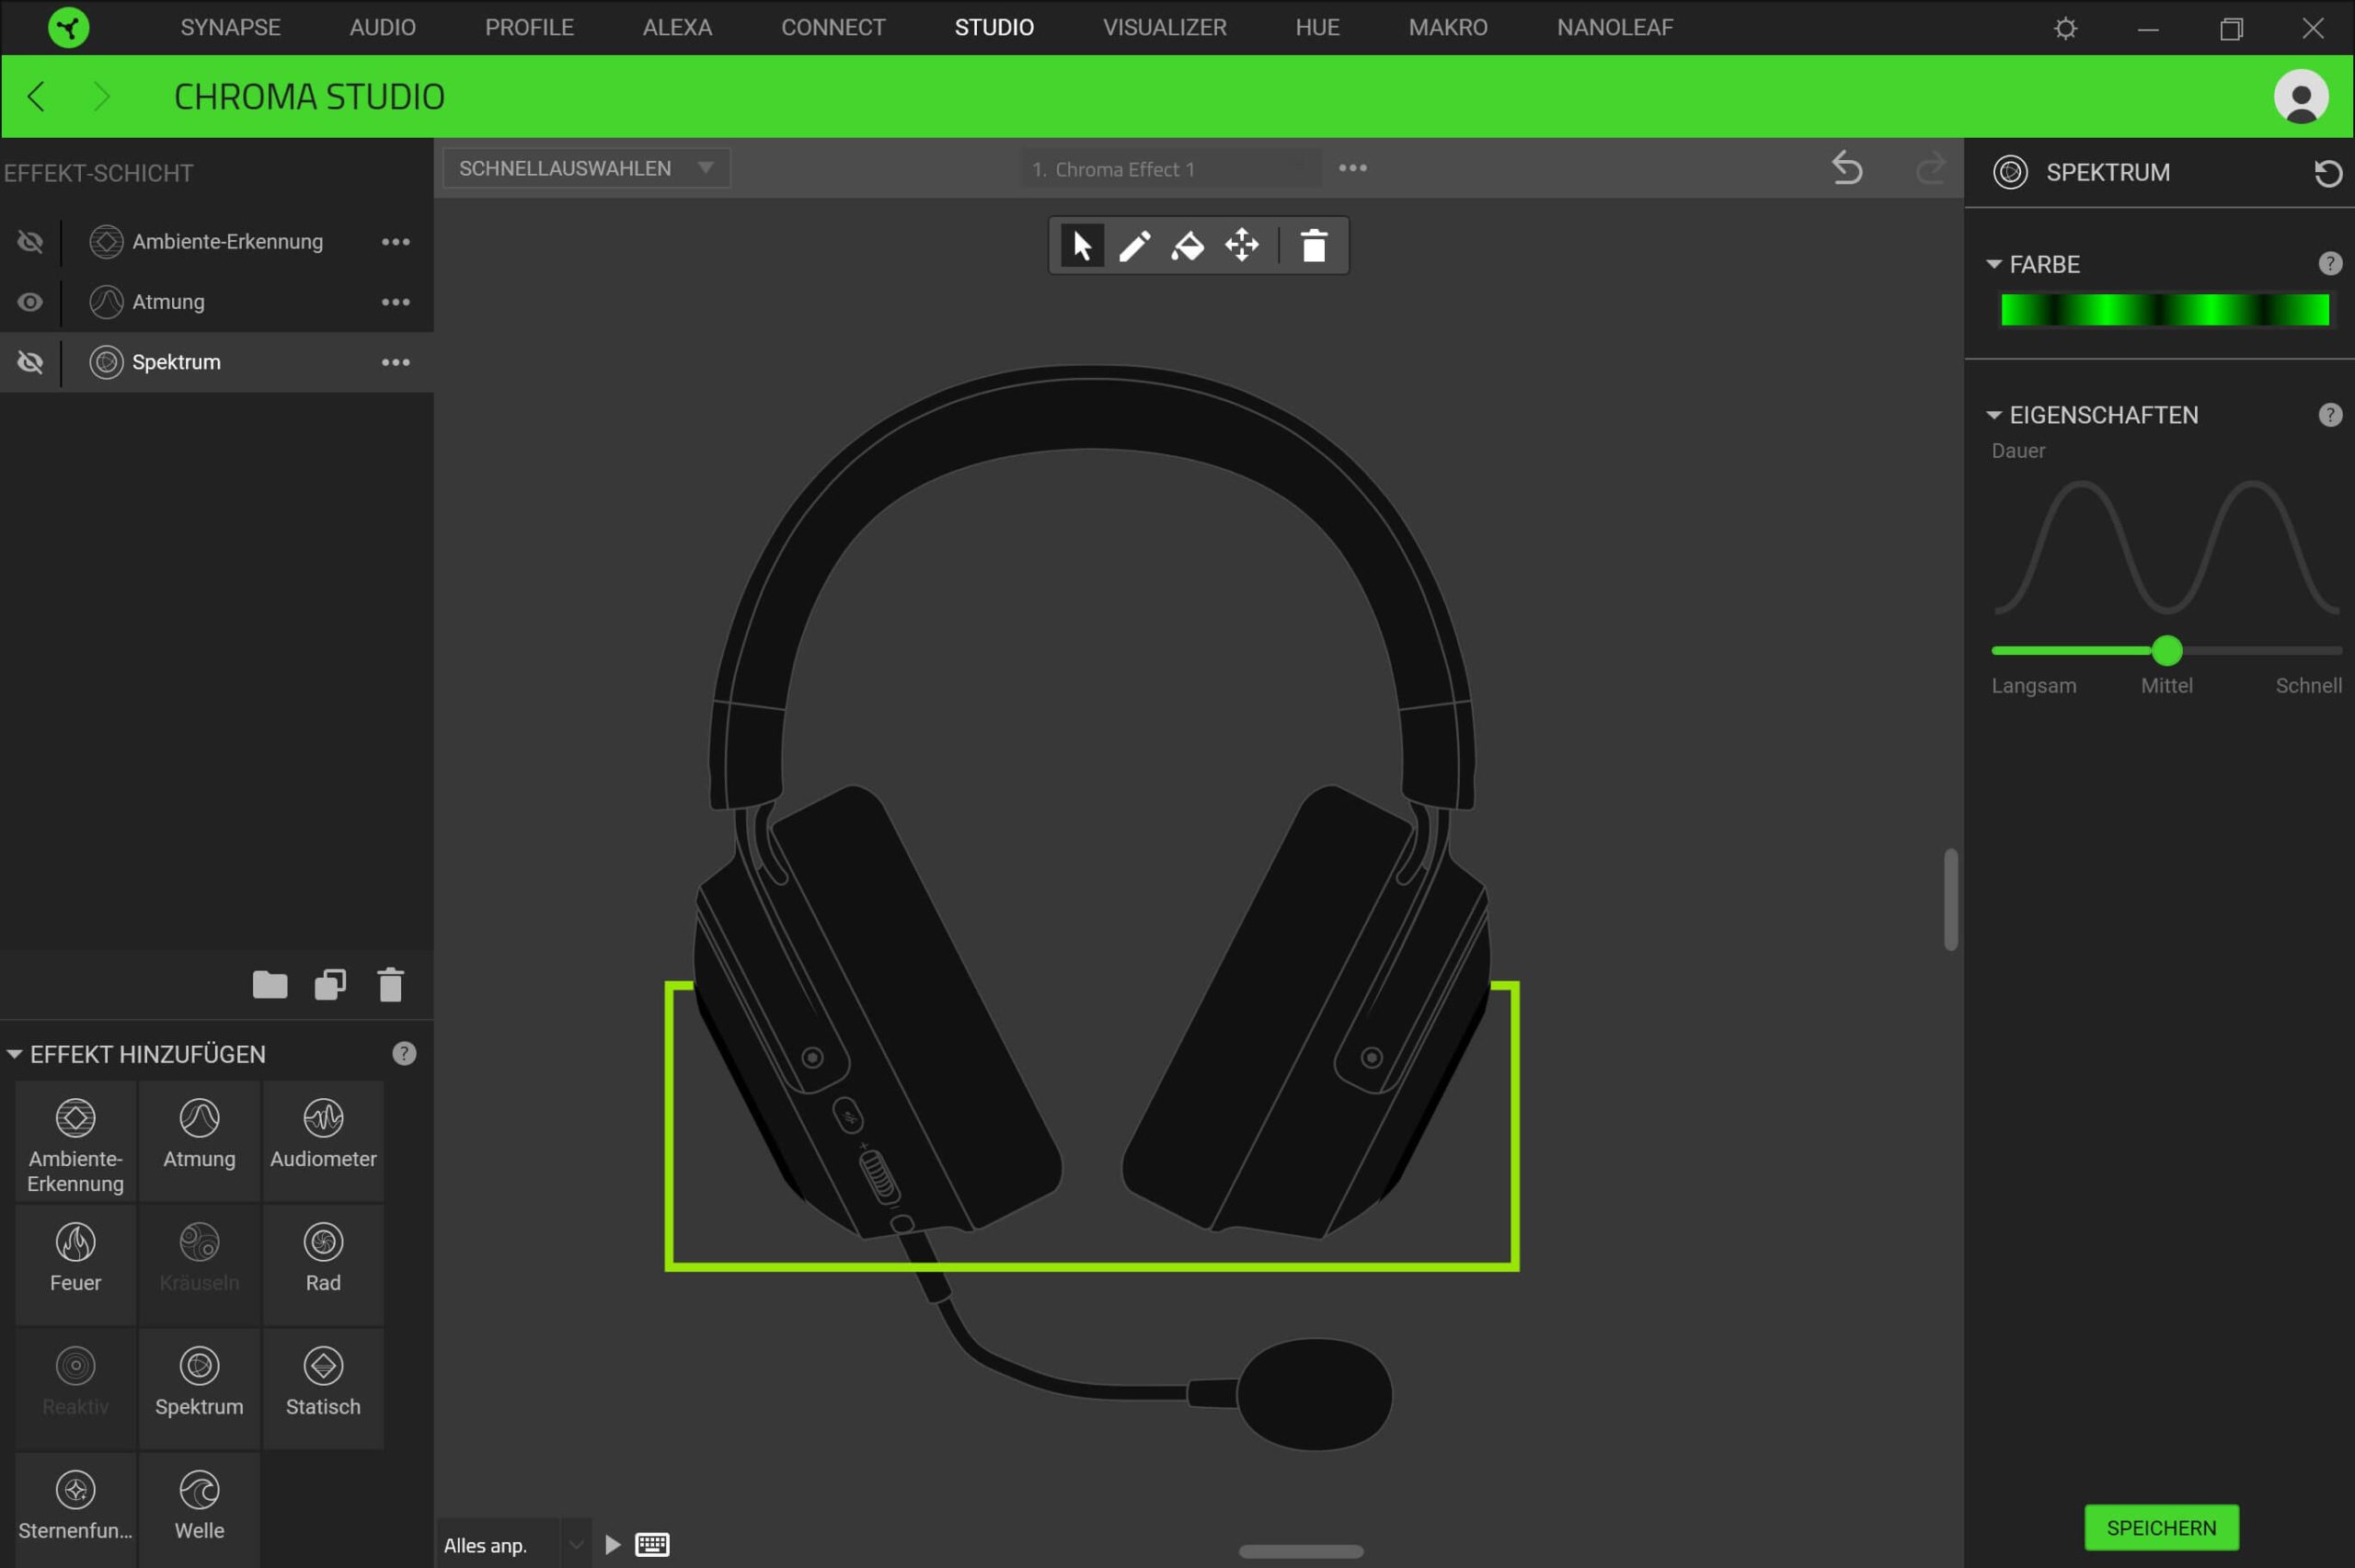Open the Schnellauswahlen dropdown
The image size is (2355, 1568).
tap(586, 168)
